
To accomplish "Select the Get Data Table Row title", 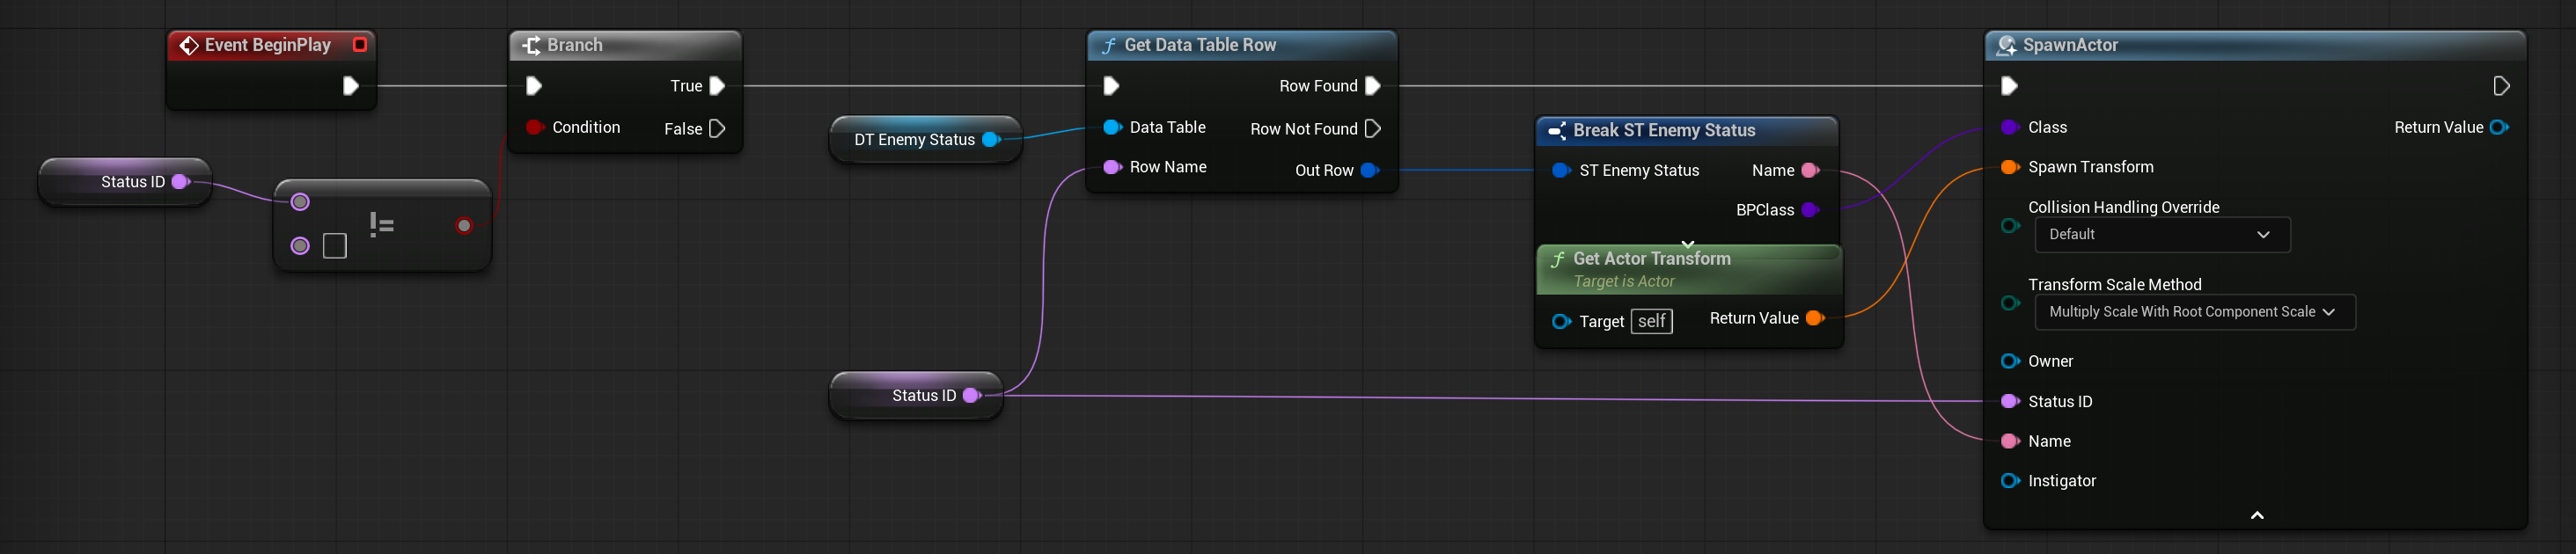I will [x=1200, y=45].
